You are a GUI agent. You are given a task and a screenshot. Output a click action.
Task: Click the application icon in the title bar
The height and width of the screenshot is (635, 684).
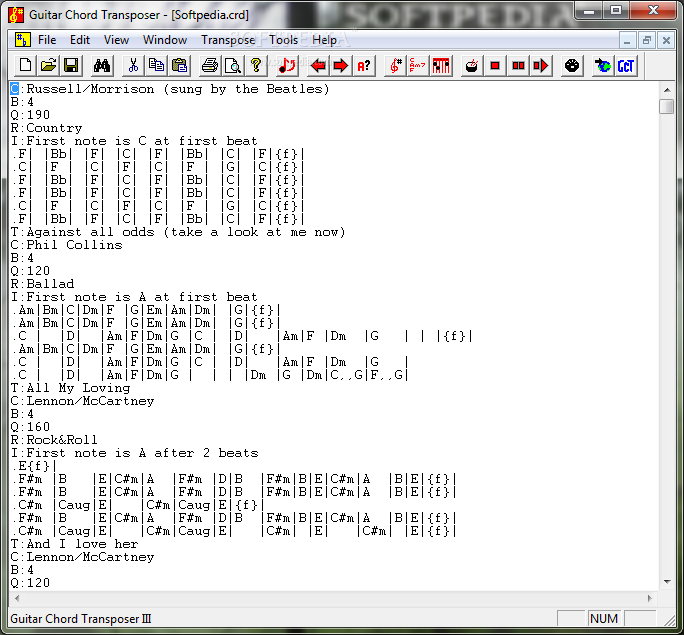(16, 14)
